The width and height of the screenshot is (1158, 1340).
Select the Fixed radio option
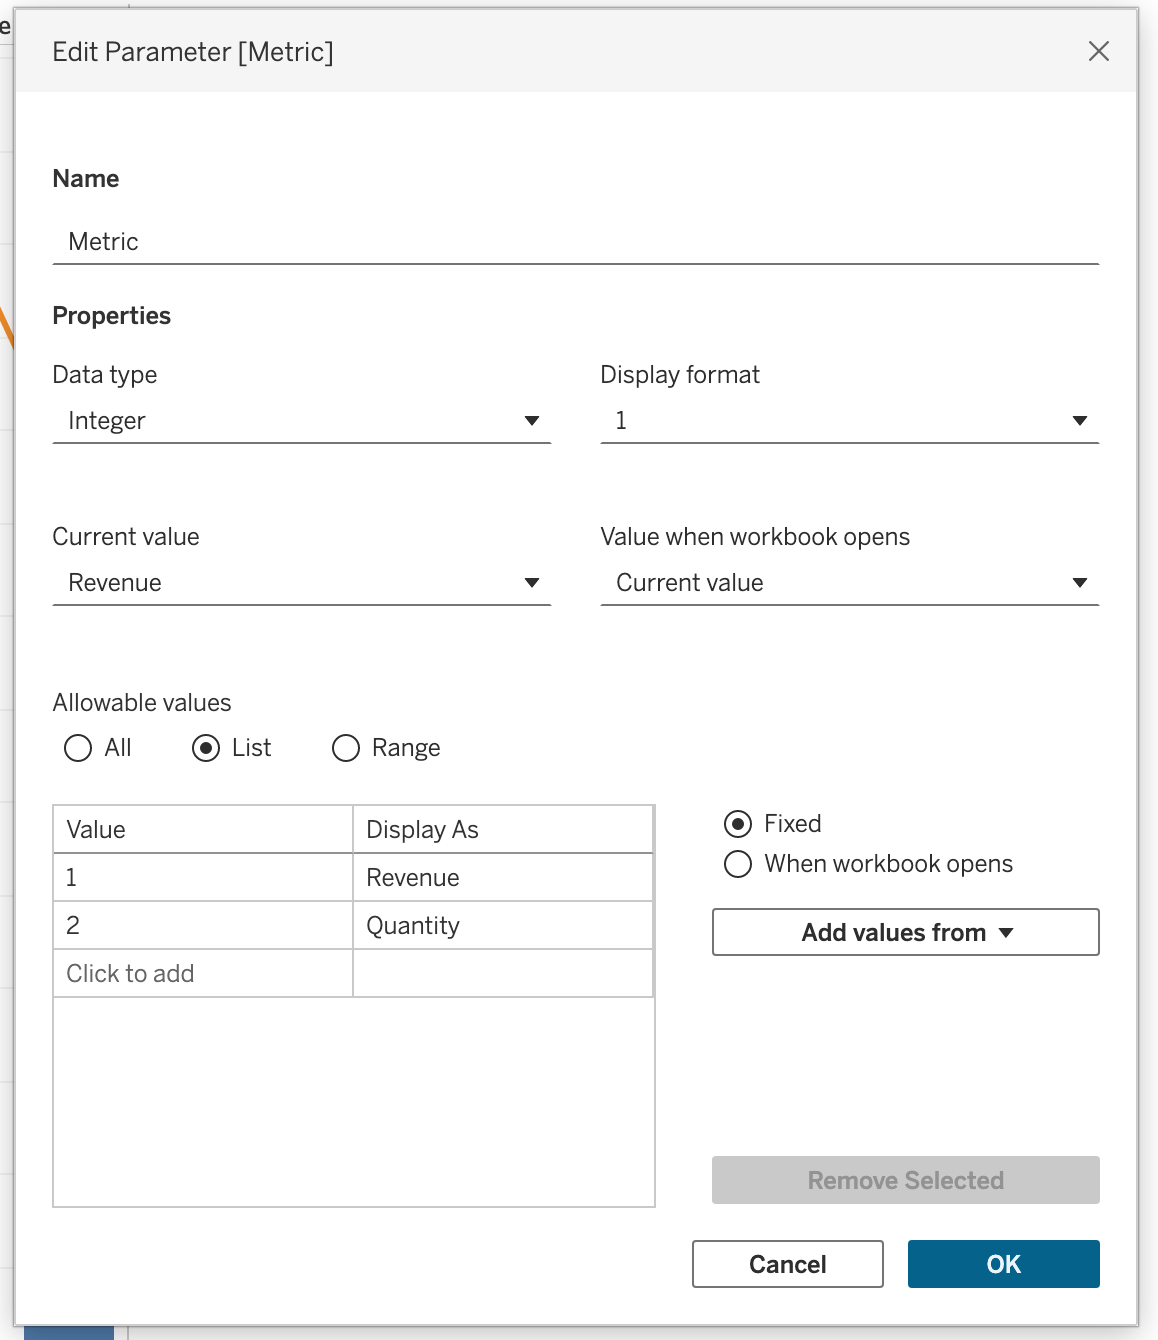[x=738, y=824]
